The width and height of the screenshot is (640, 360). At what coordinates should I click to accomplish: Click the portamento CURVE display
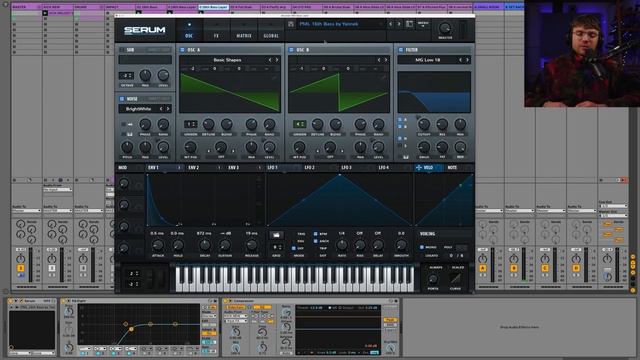point(456,279)
